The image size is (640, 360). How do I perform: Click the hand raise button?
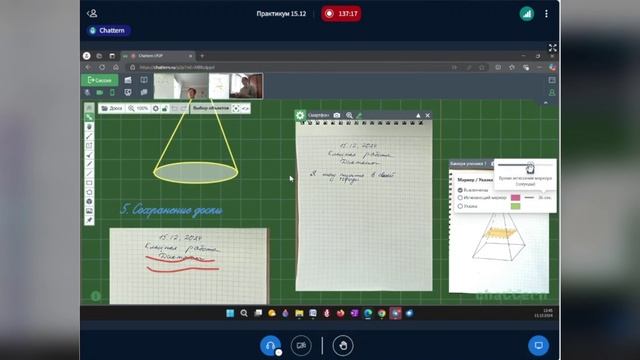[343, 345]
